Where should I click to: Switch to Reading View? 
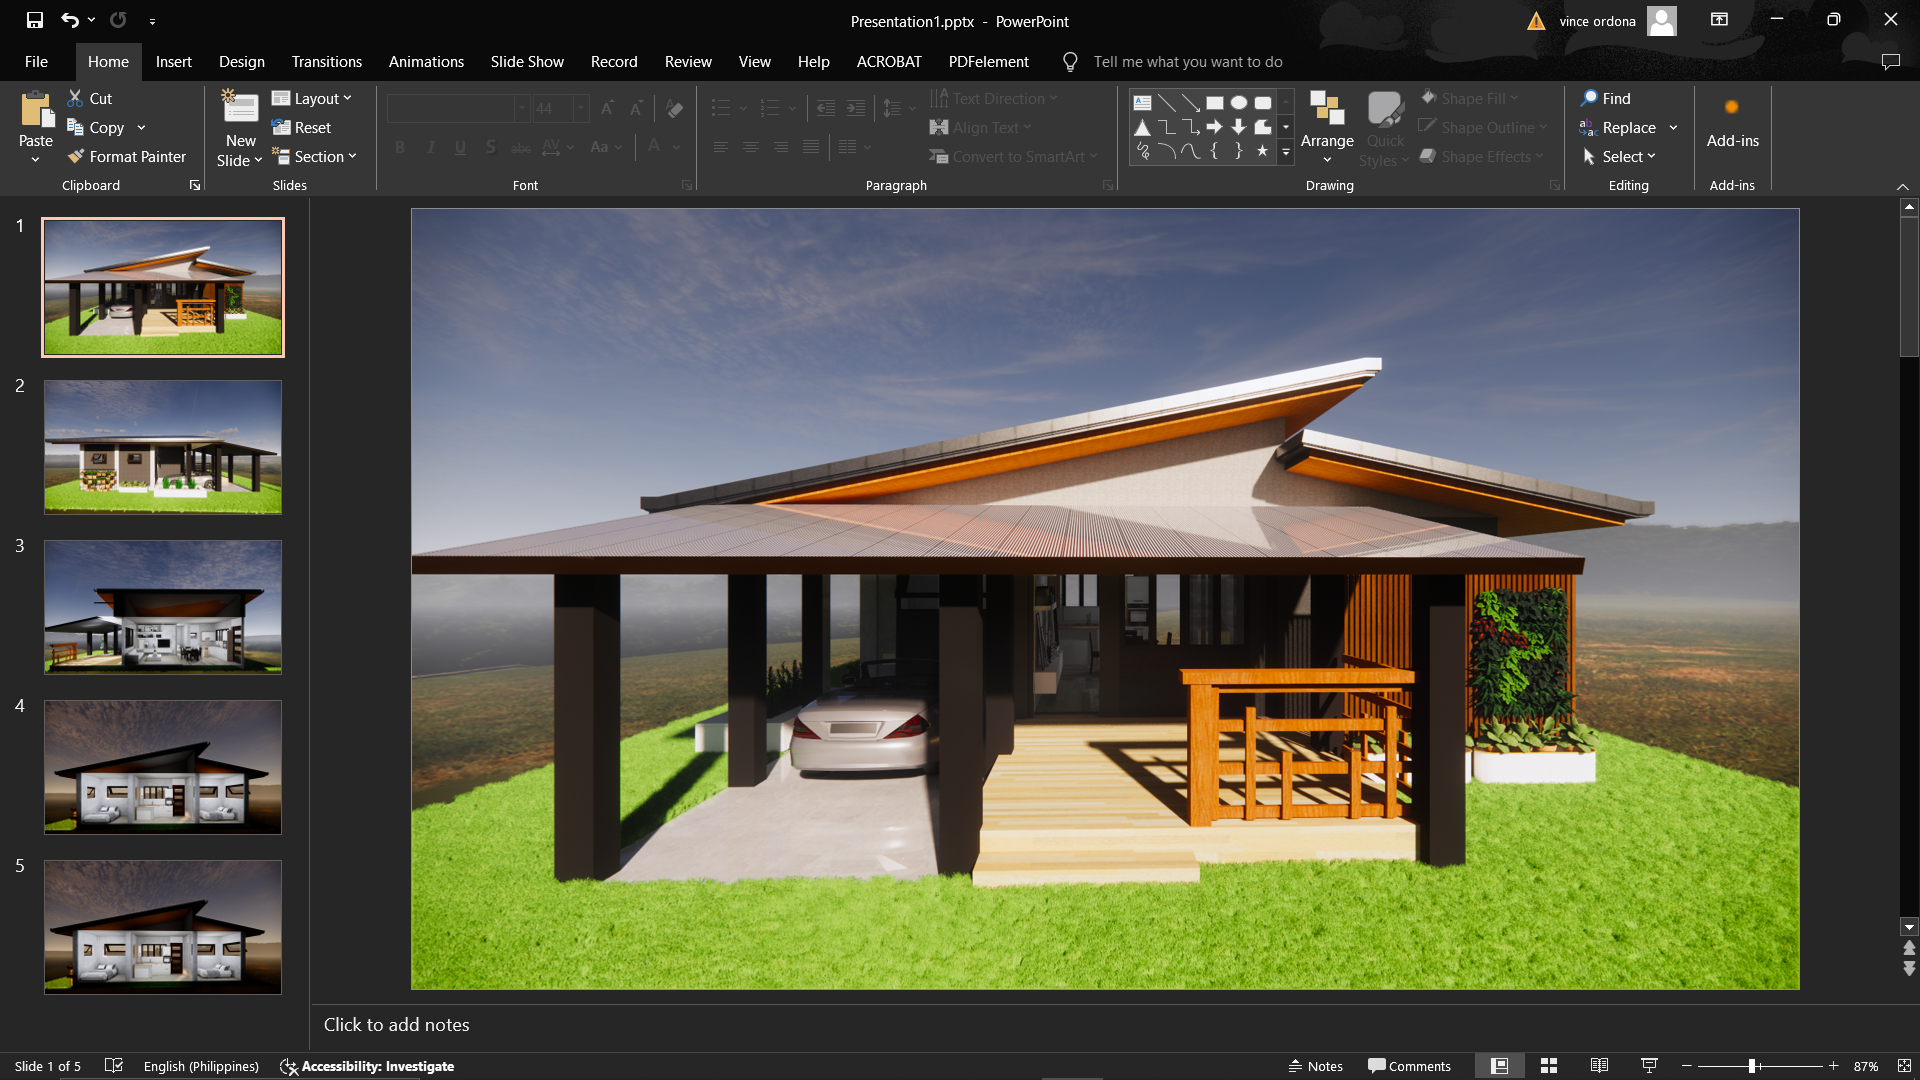(1600, 1066)
